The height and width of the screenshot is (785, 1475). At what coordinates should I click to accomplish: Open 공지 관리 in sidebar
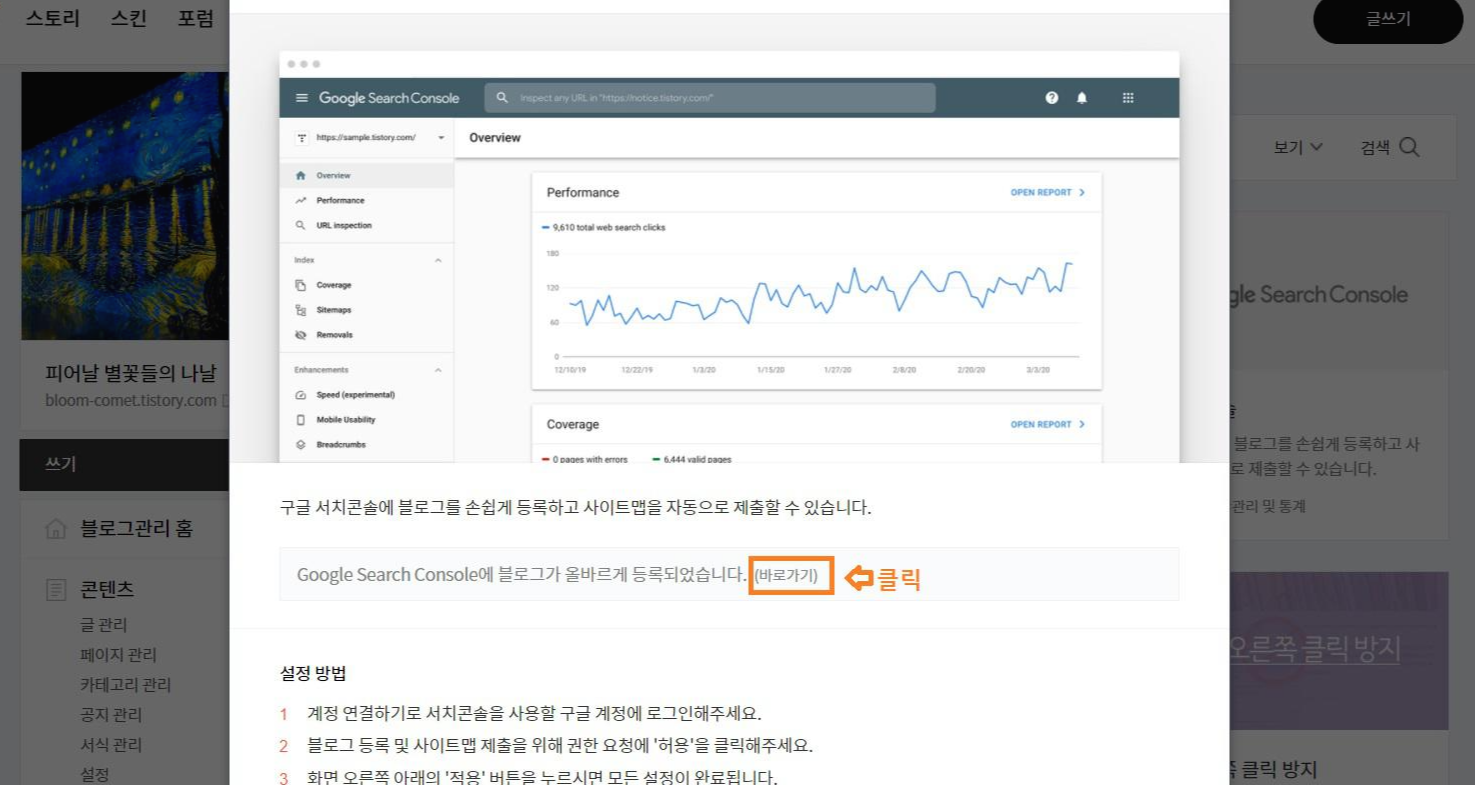pos(111,715)
